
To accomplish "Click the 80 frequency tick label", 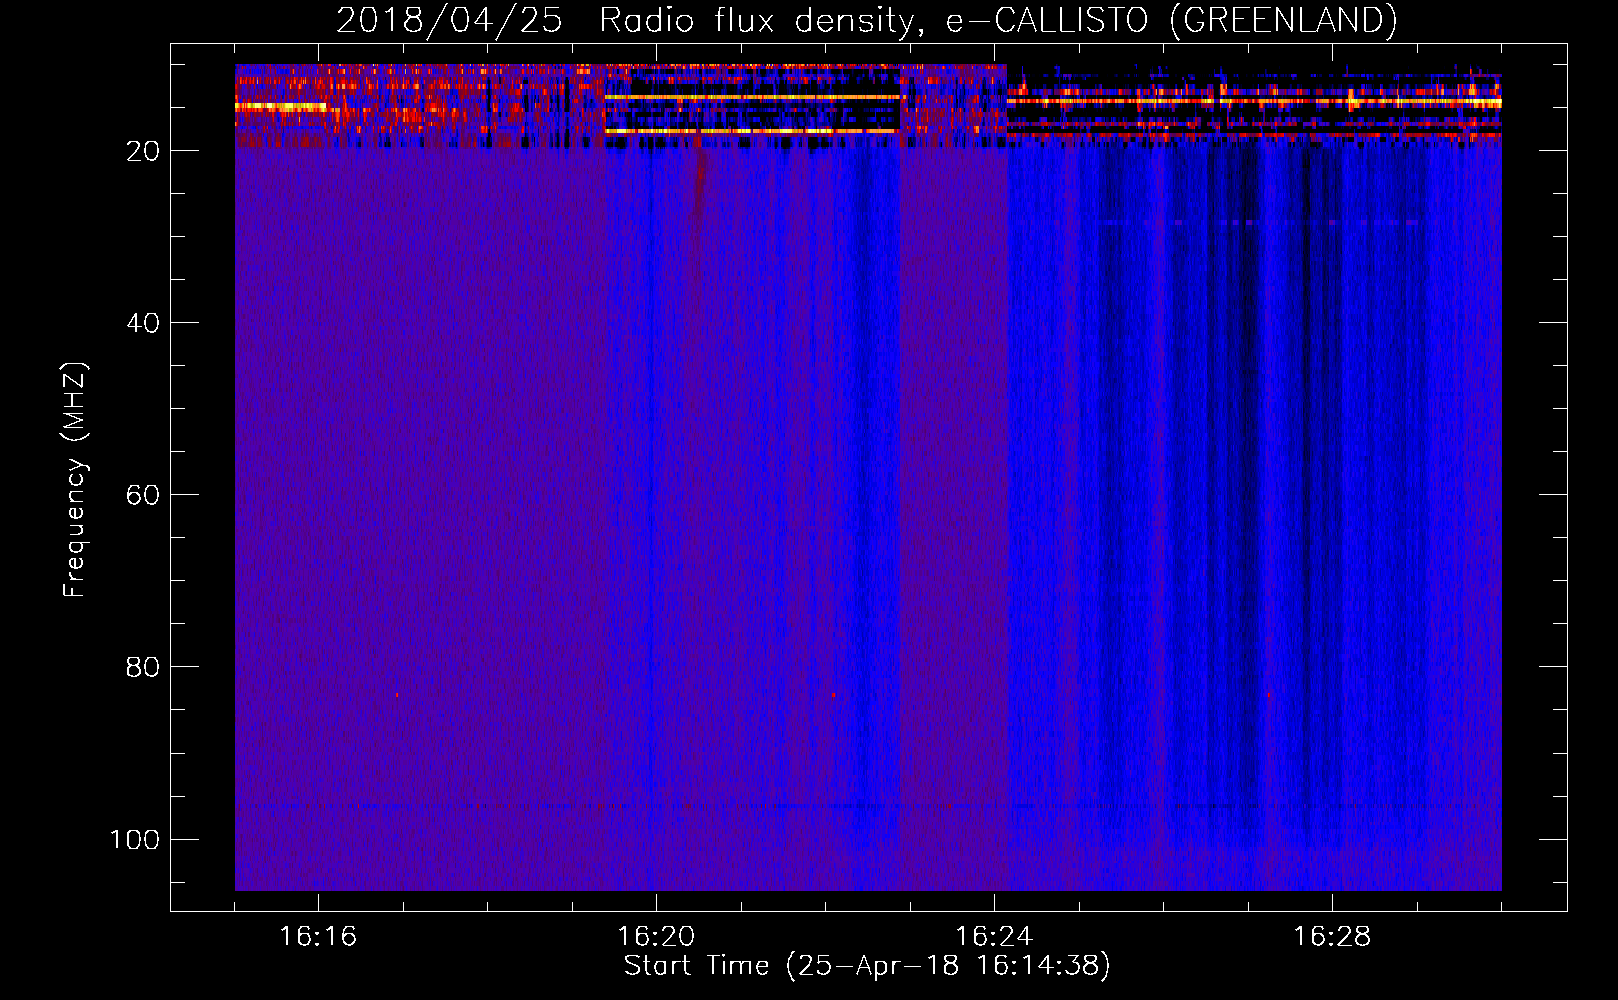I will point(143,667).
